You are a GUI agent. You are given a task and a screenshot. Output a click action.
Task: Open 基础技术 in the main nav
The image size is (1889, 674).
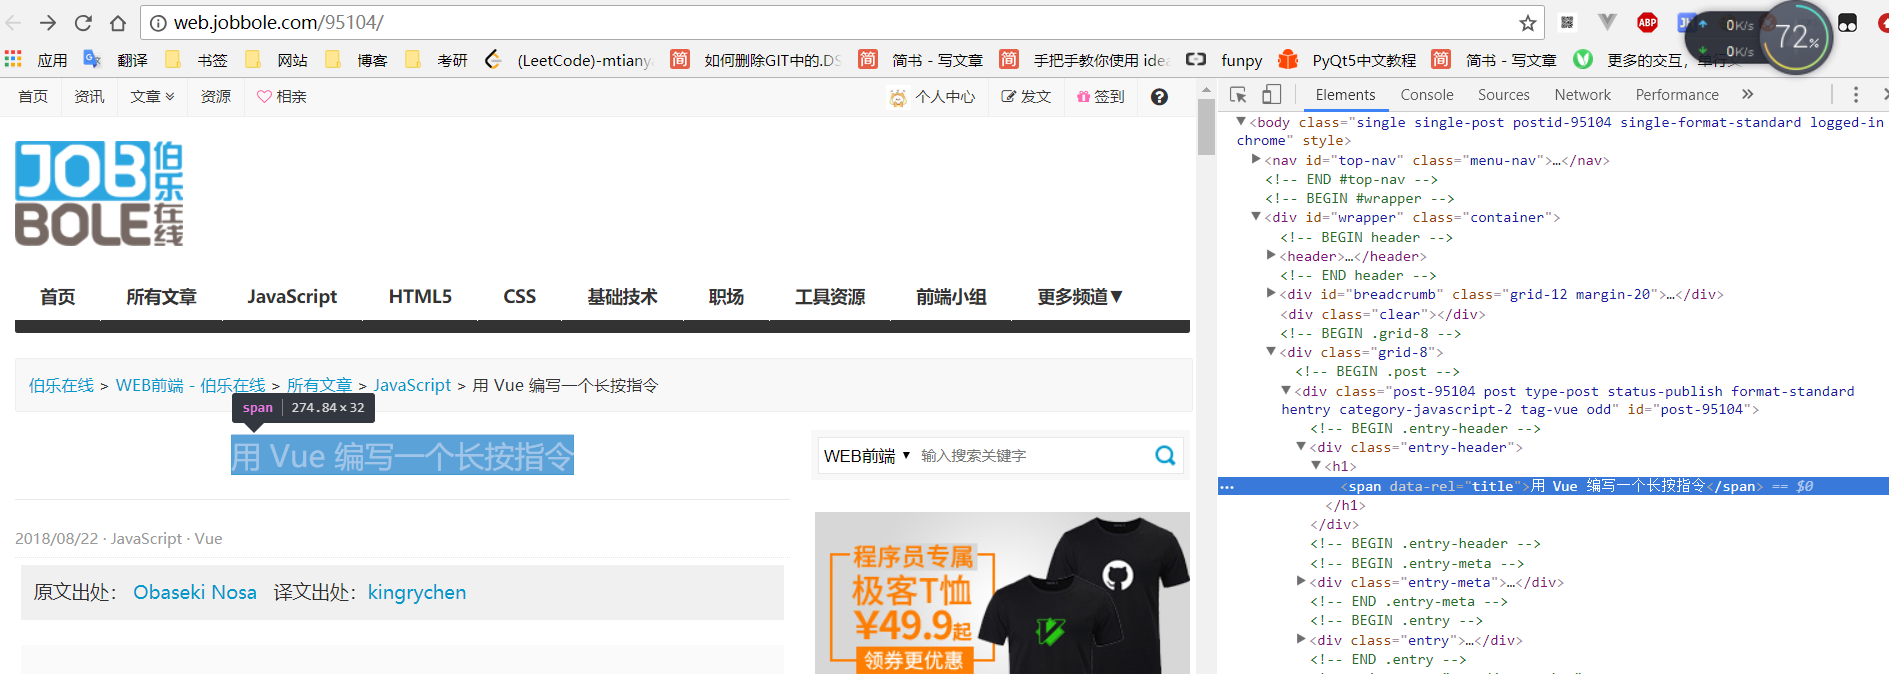pyautogui.click(x=622, y=297)
